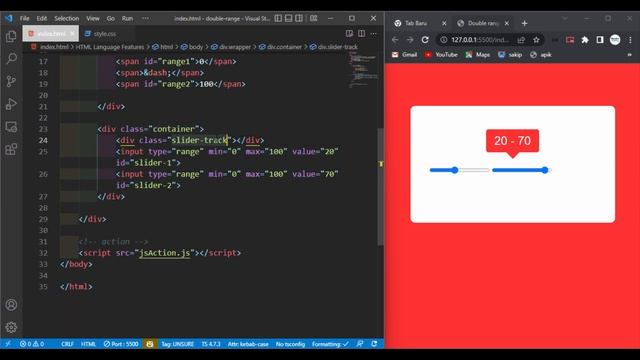Image resolution: width=640 pixels, height=360 pixels.
Task: Go forward in the browser
Action: (x=410, y=40)
